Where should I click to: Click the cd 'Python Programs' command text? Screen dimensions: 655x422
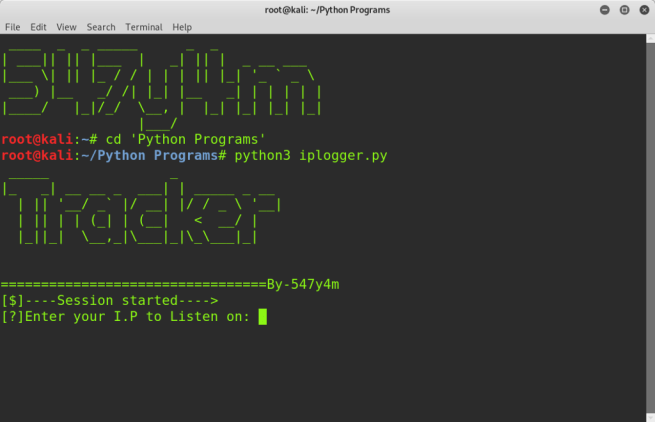185,139
